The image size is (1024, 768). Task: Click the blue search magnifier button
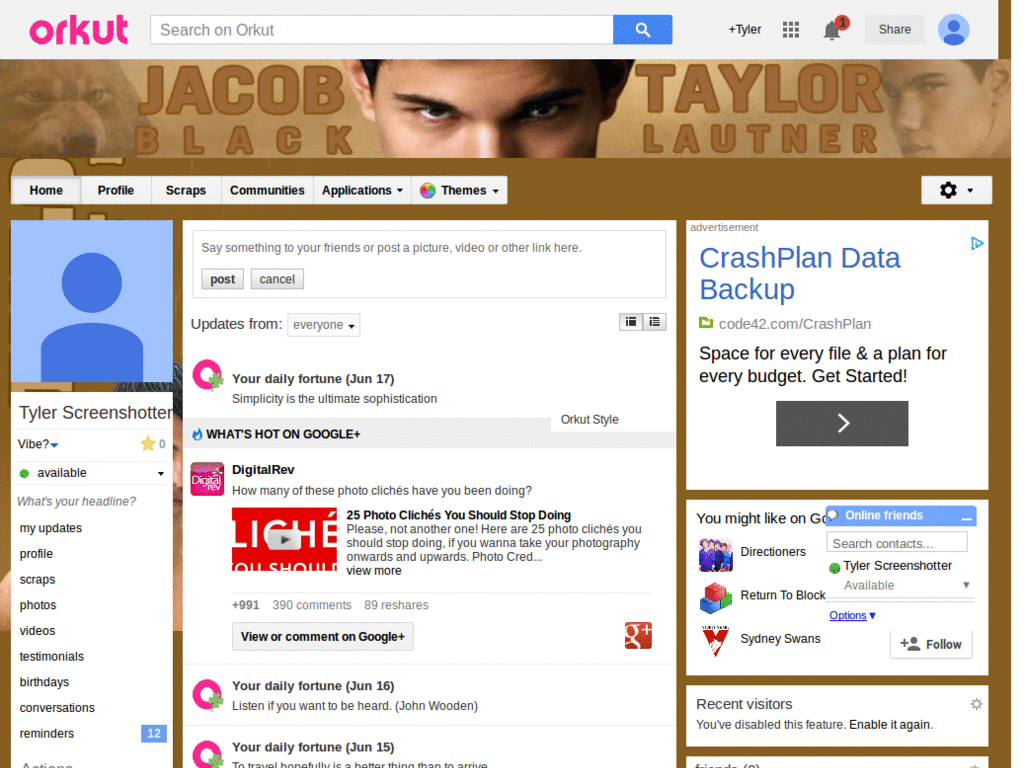click(642, 30)
